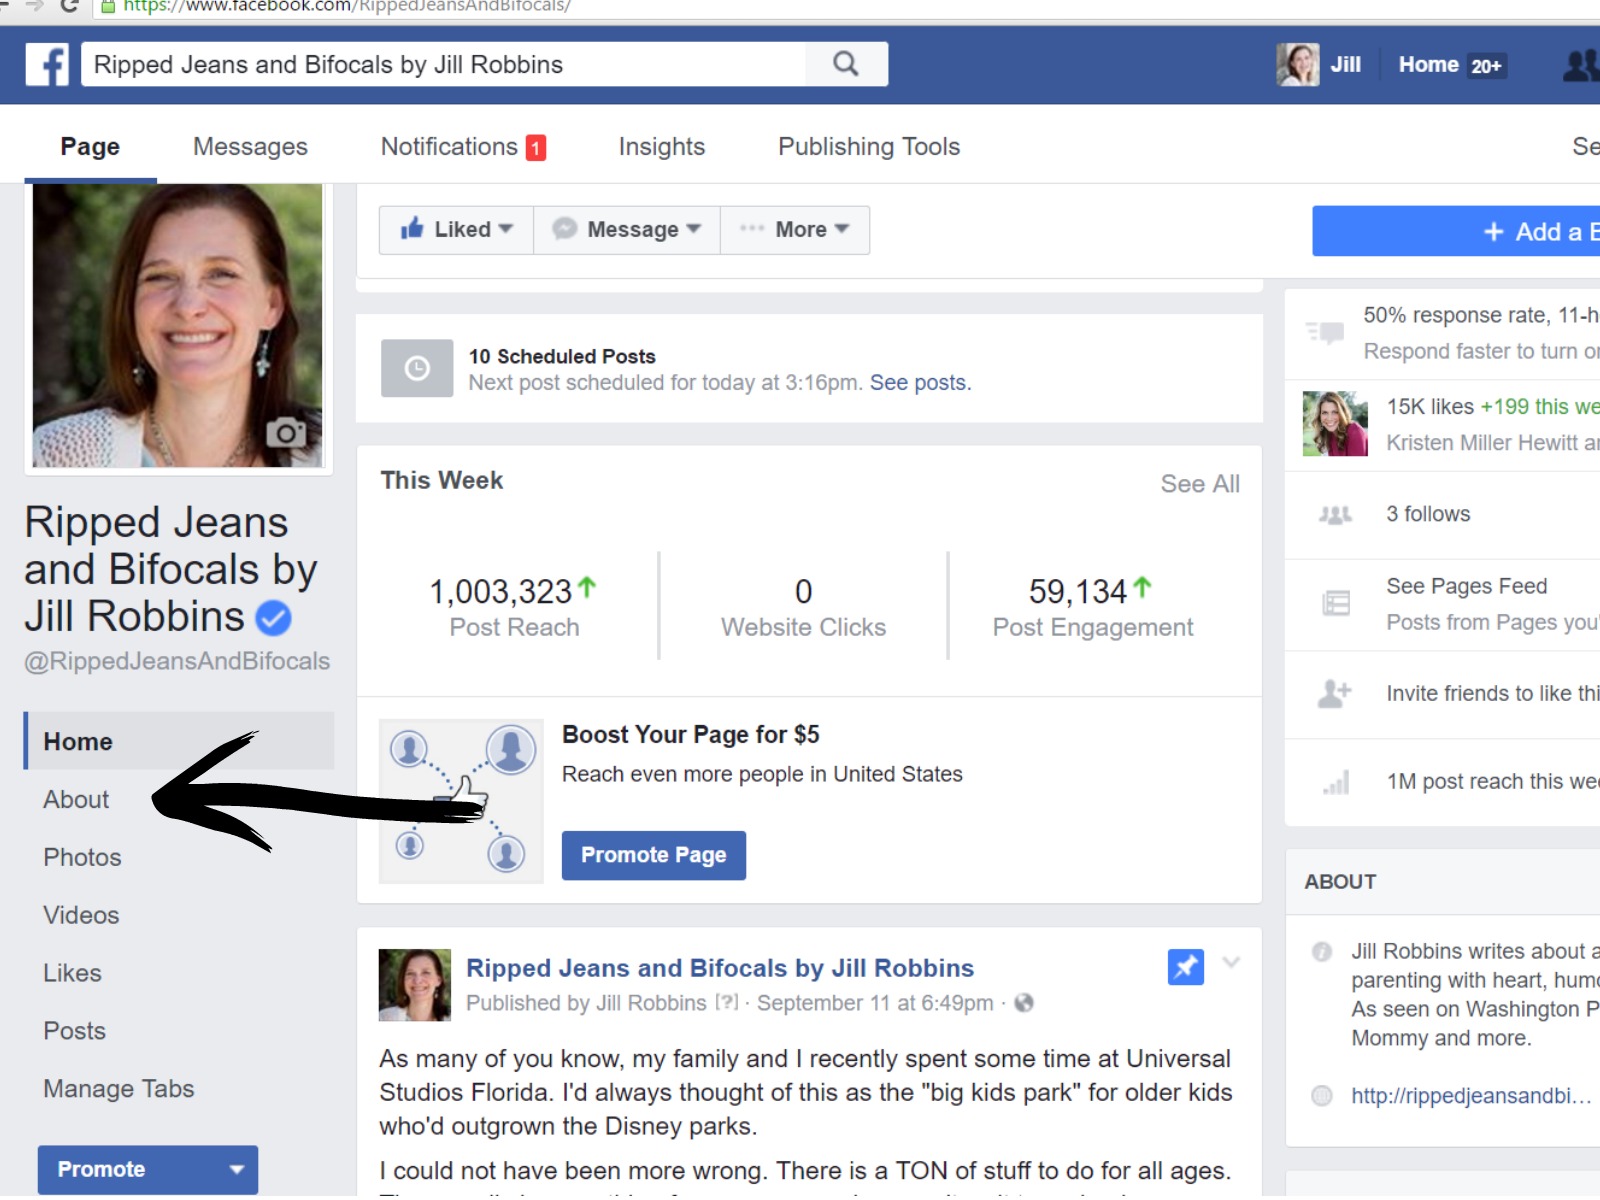Switch to the Page tab
1600x1200 pixels.
pyautogui.click(x=90, y=147)
